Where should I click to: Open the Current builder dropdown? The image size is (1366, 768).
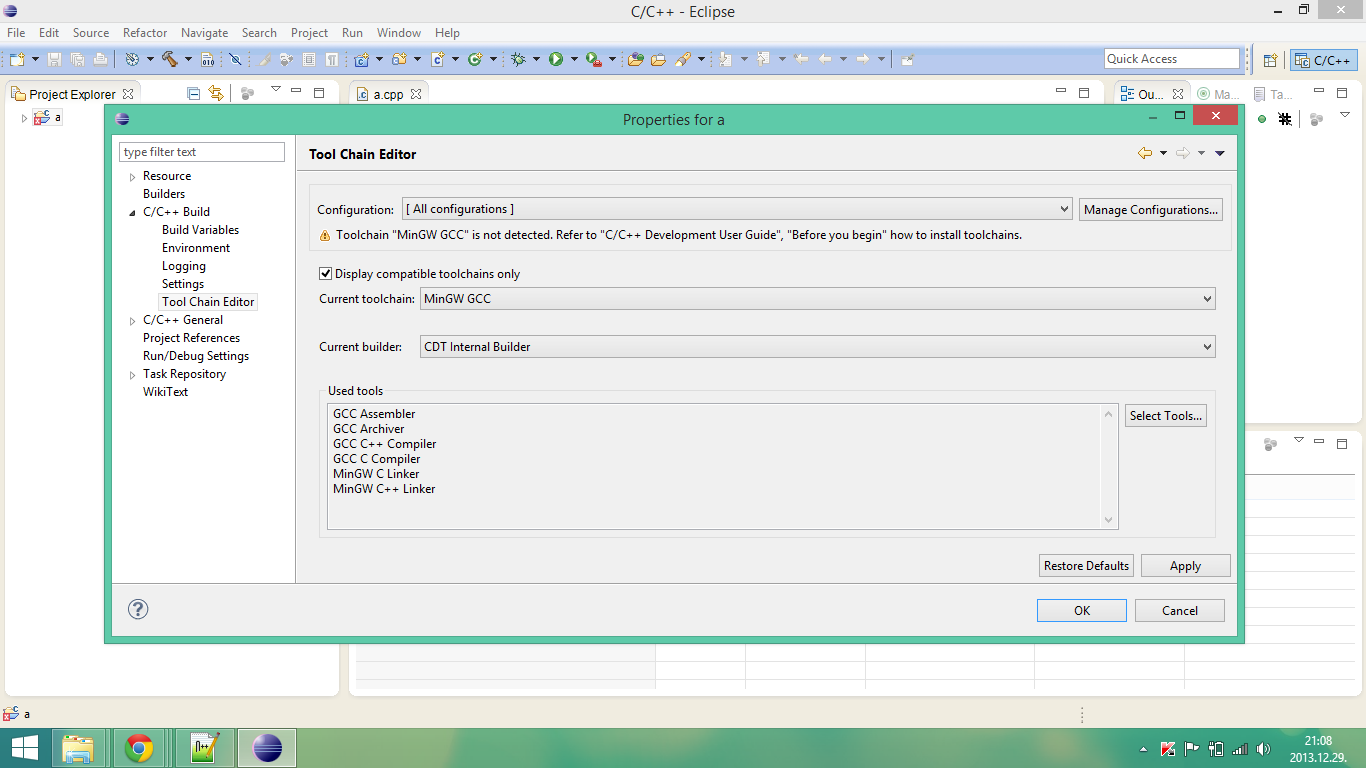pos(818,346)
